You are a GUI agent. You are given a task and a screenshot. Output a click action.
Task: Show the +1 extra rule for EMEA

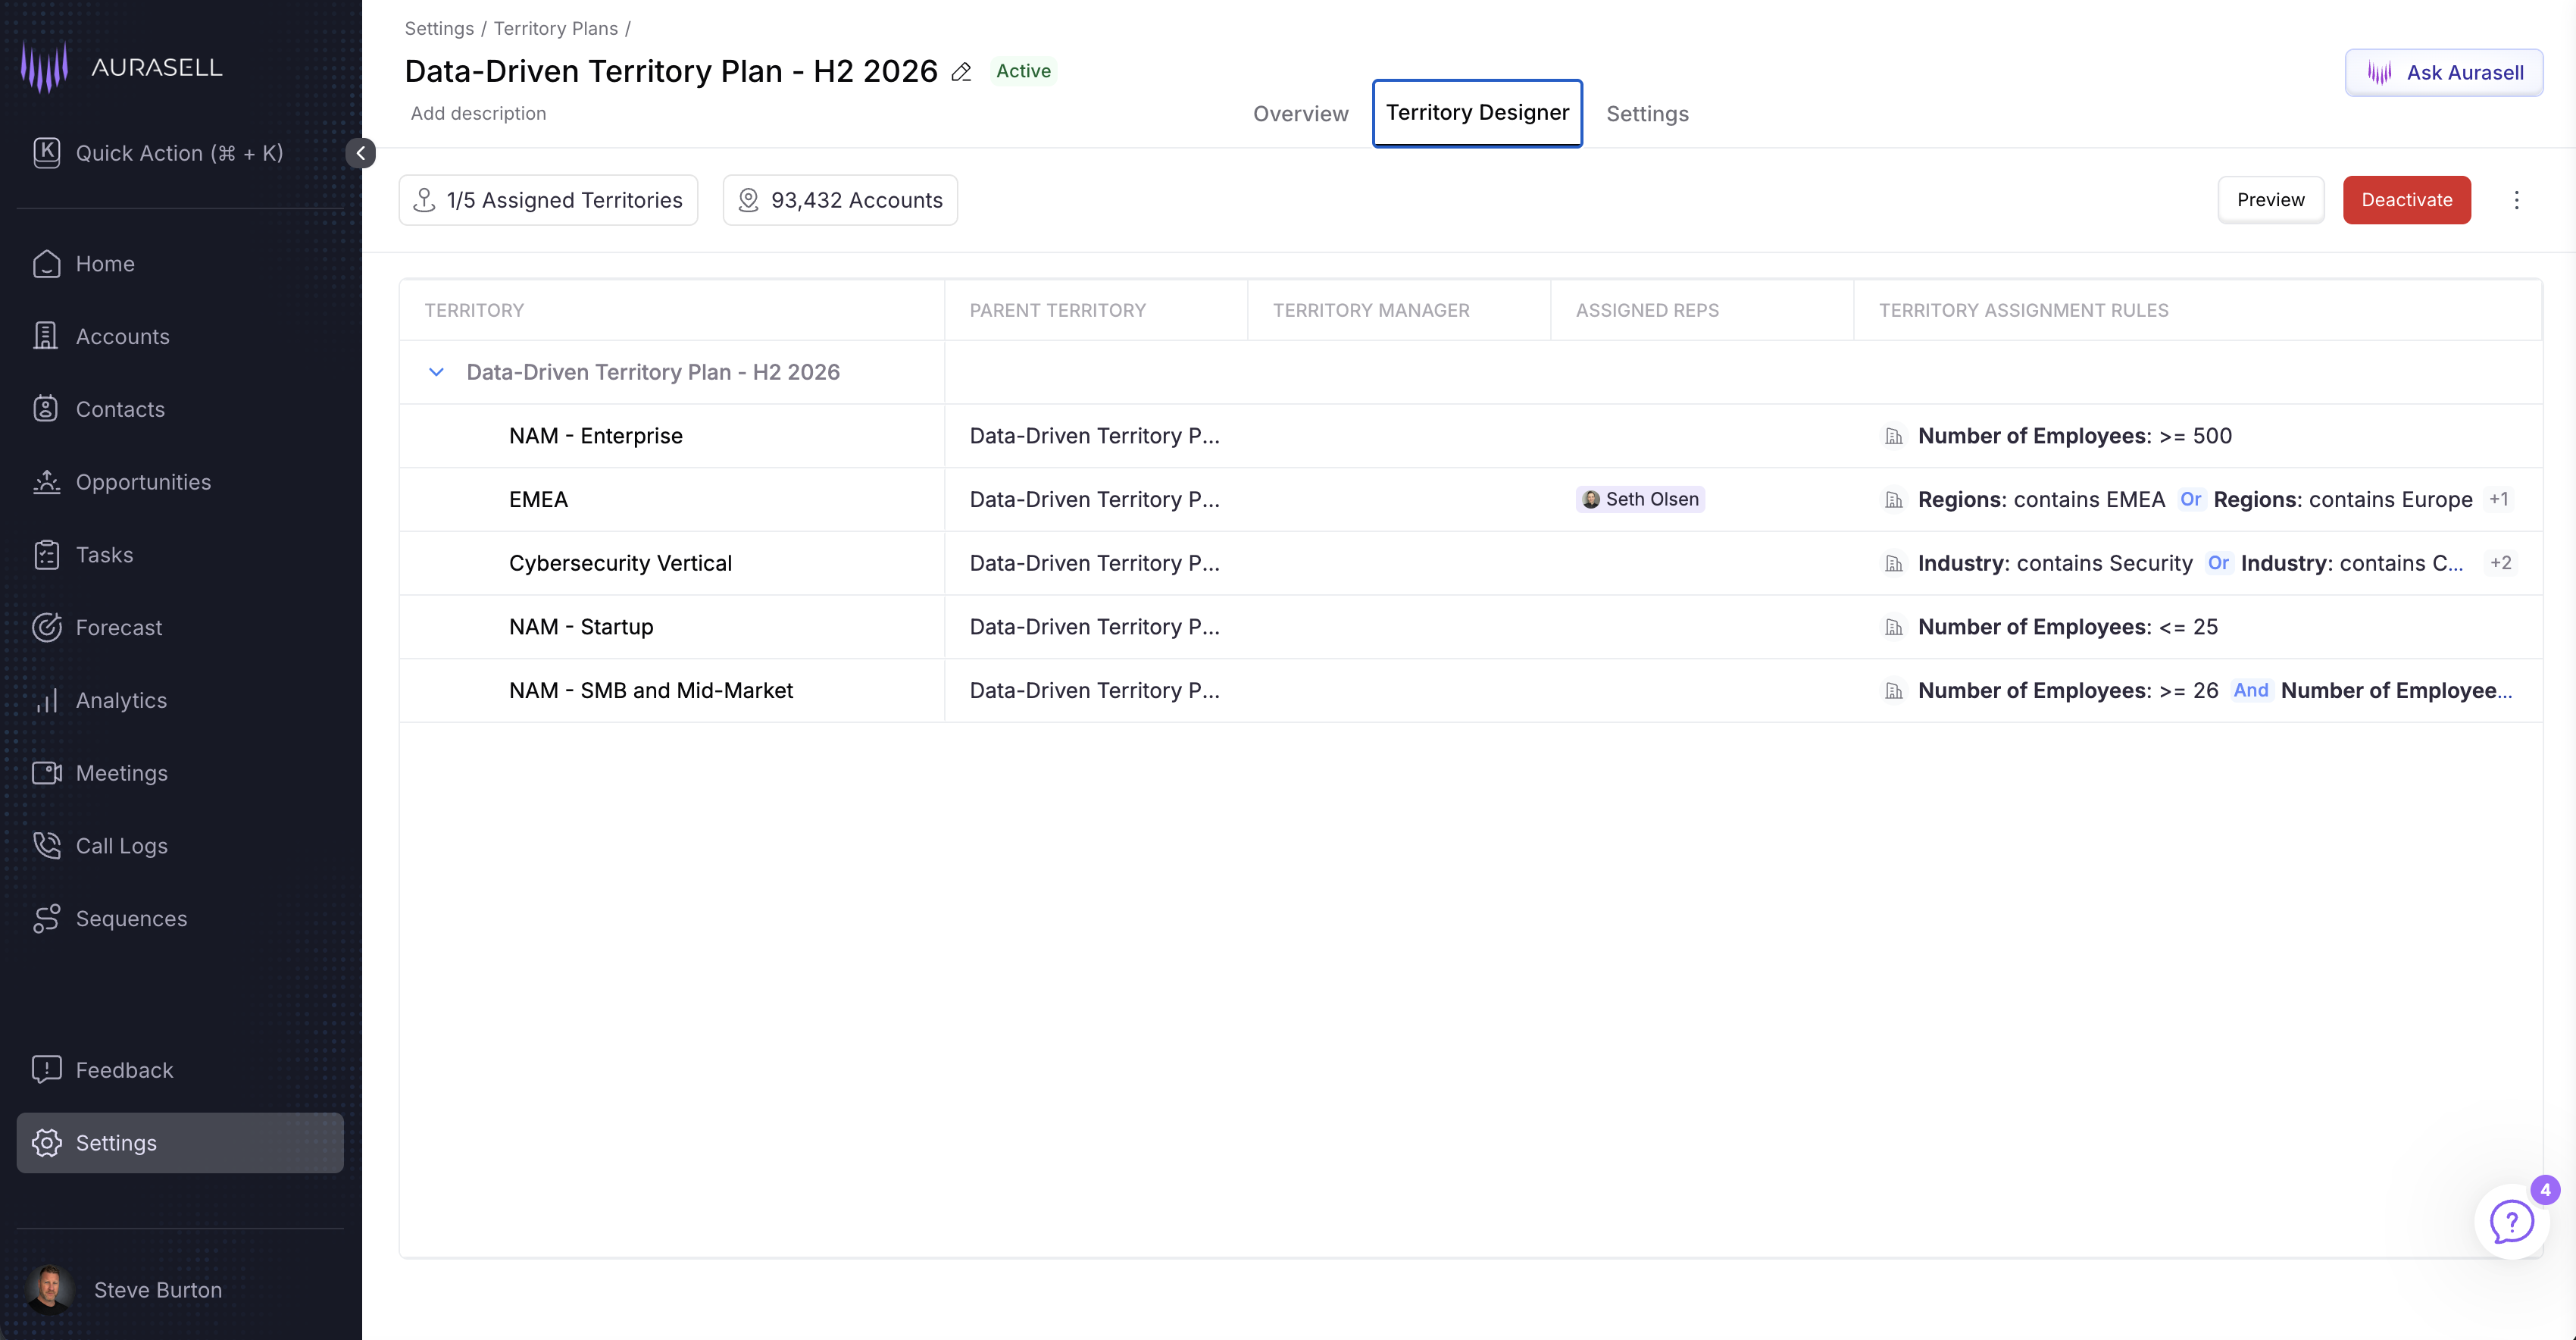pyautogui.click(x=2498, y=499)
